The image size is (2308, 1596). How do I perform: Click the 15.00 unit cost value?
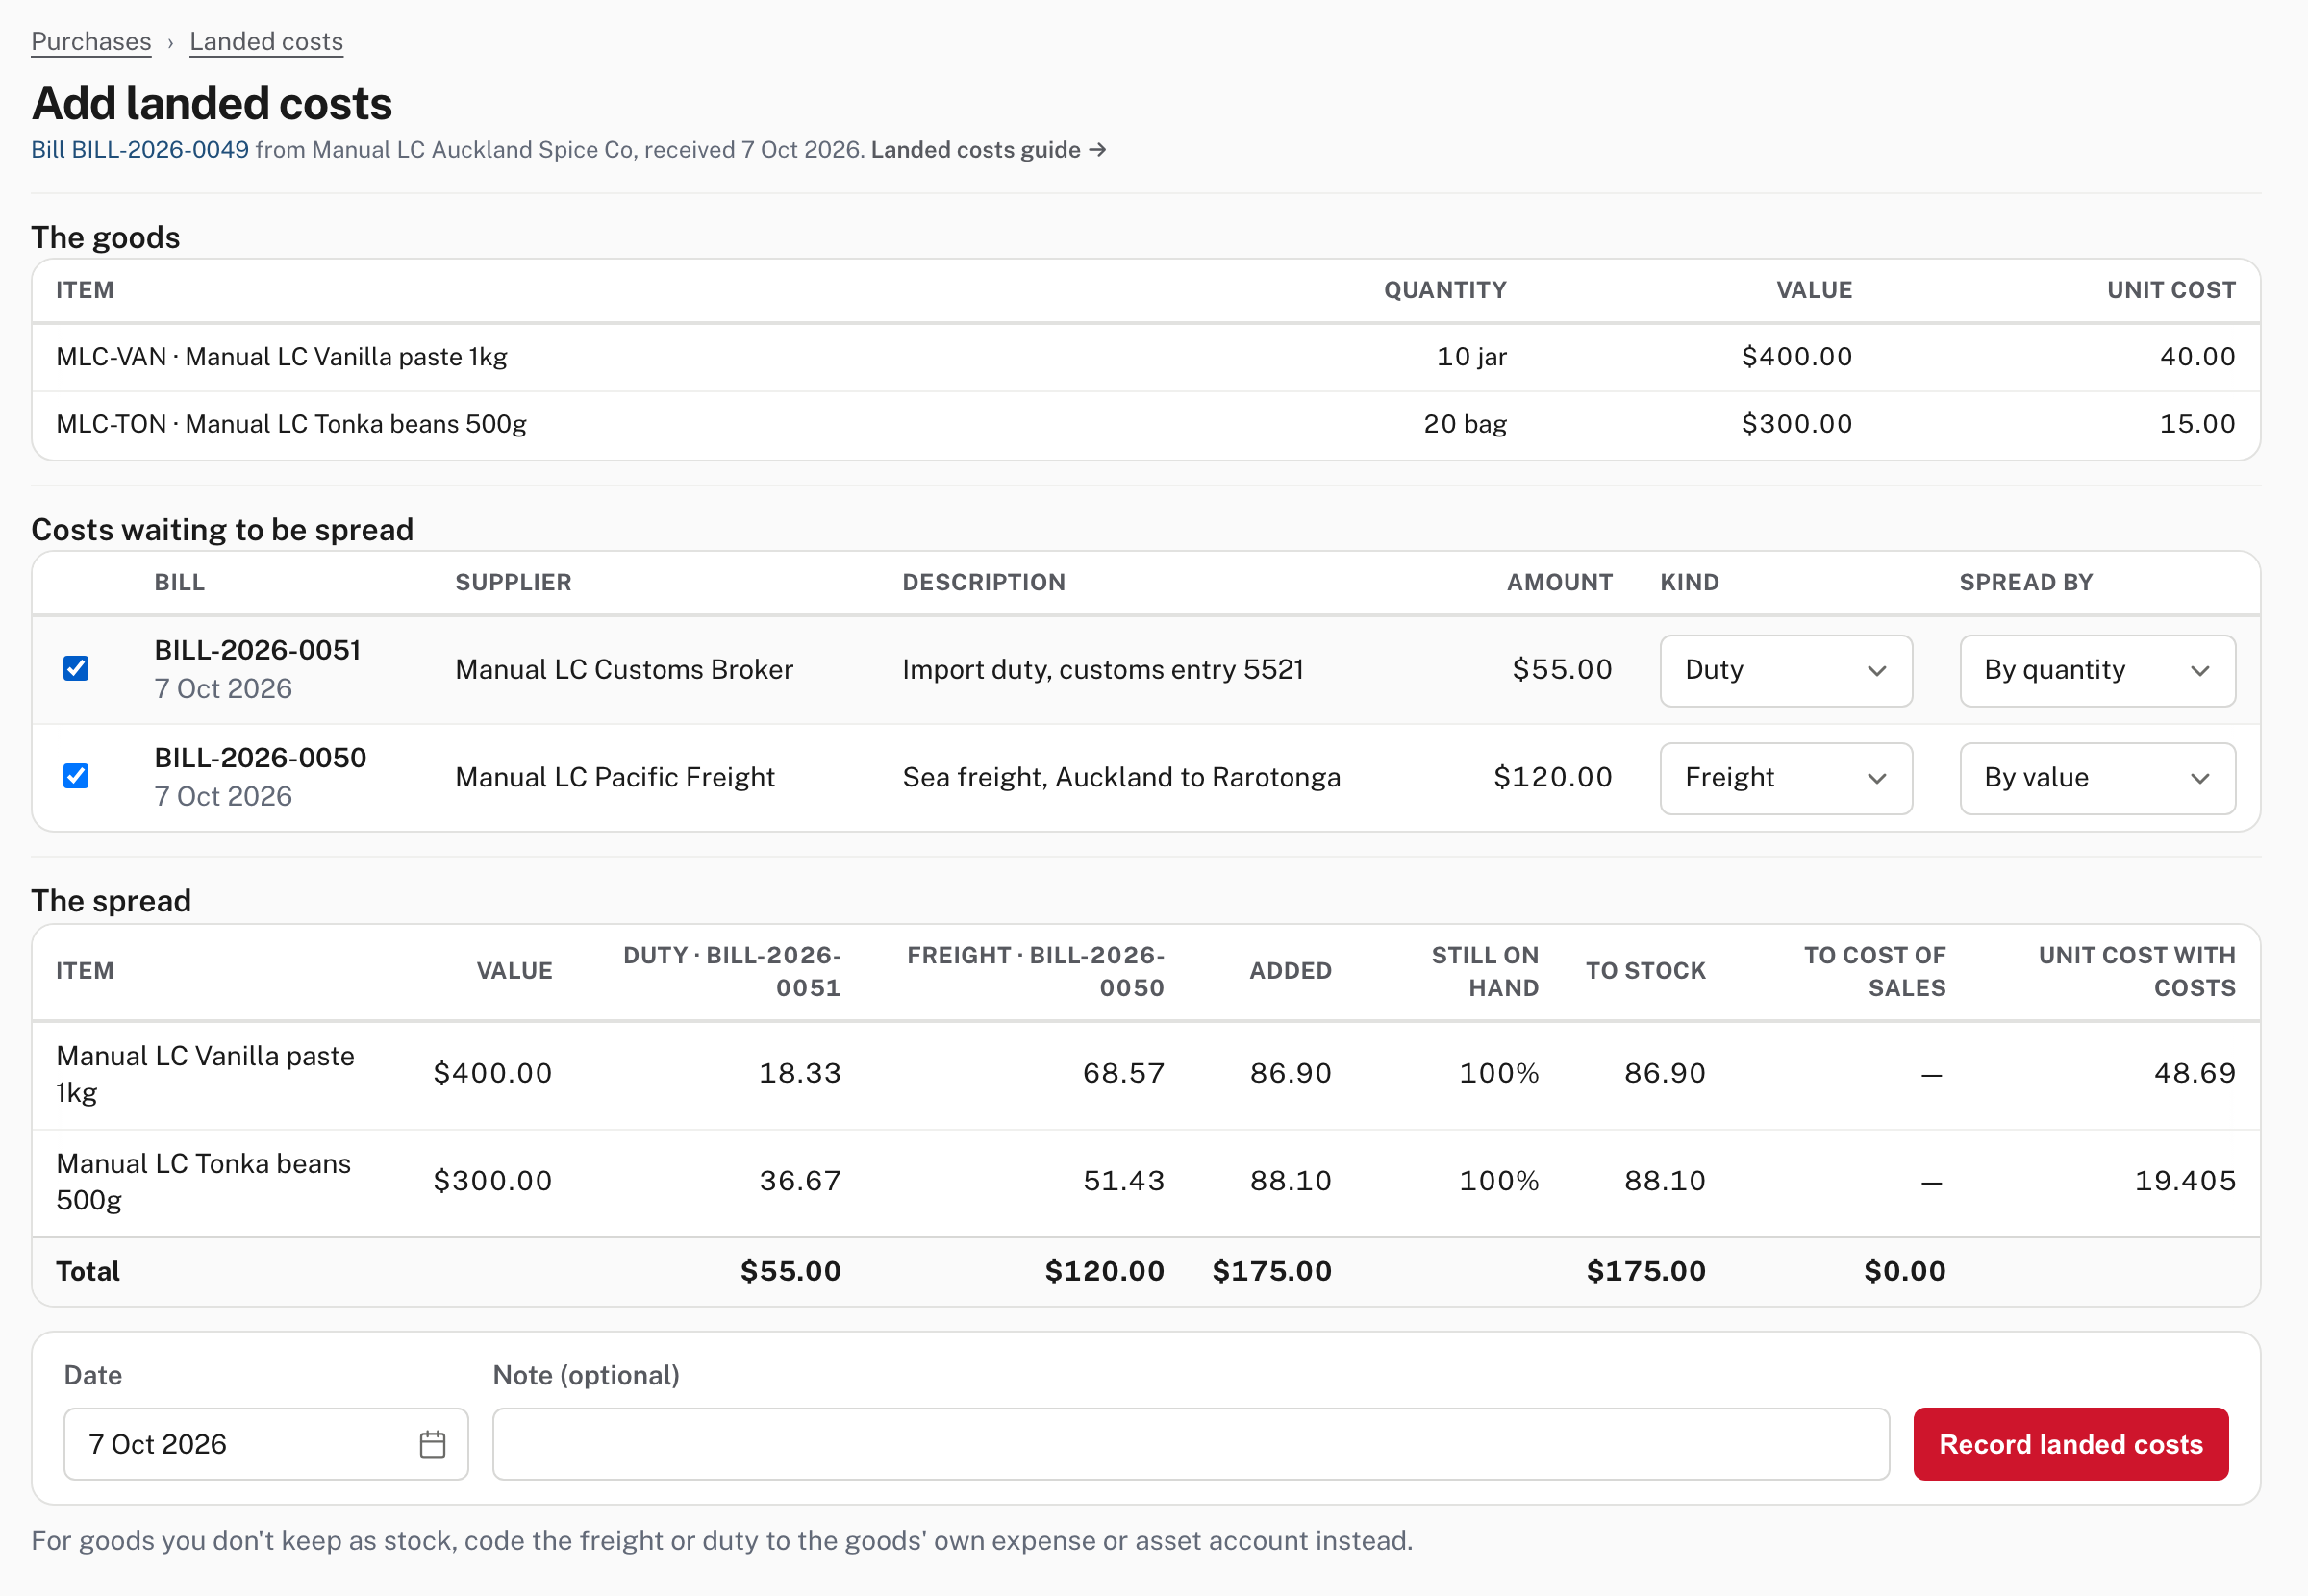2197,424
